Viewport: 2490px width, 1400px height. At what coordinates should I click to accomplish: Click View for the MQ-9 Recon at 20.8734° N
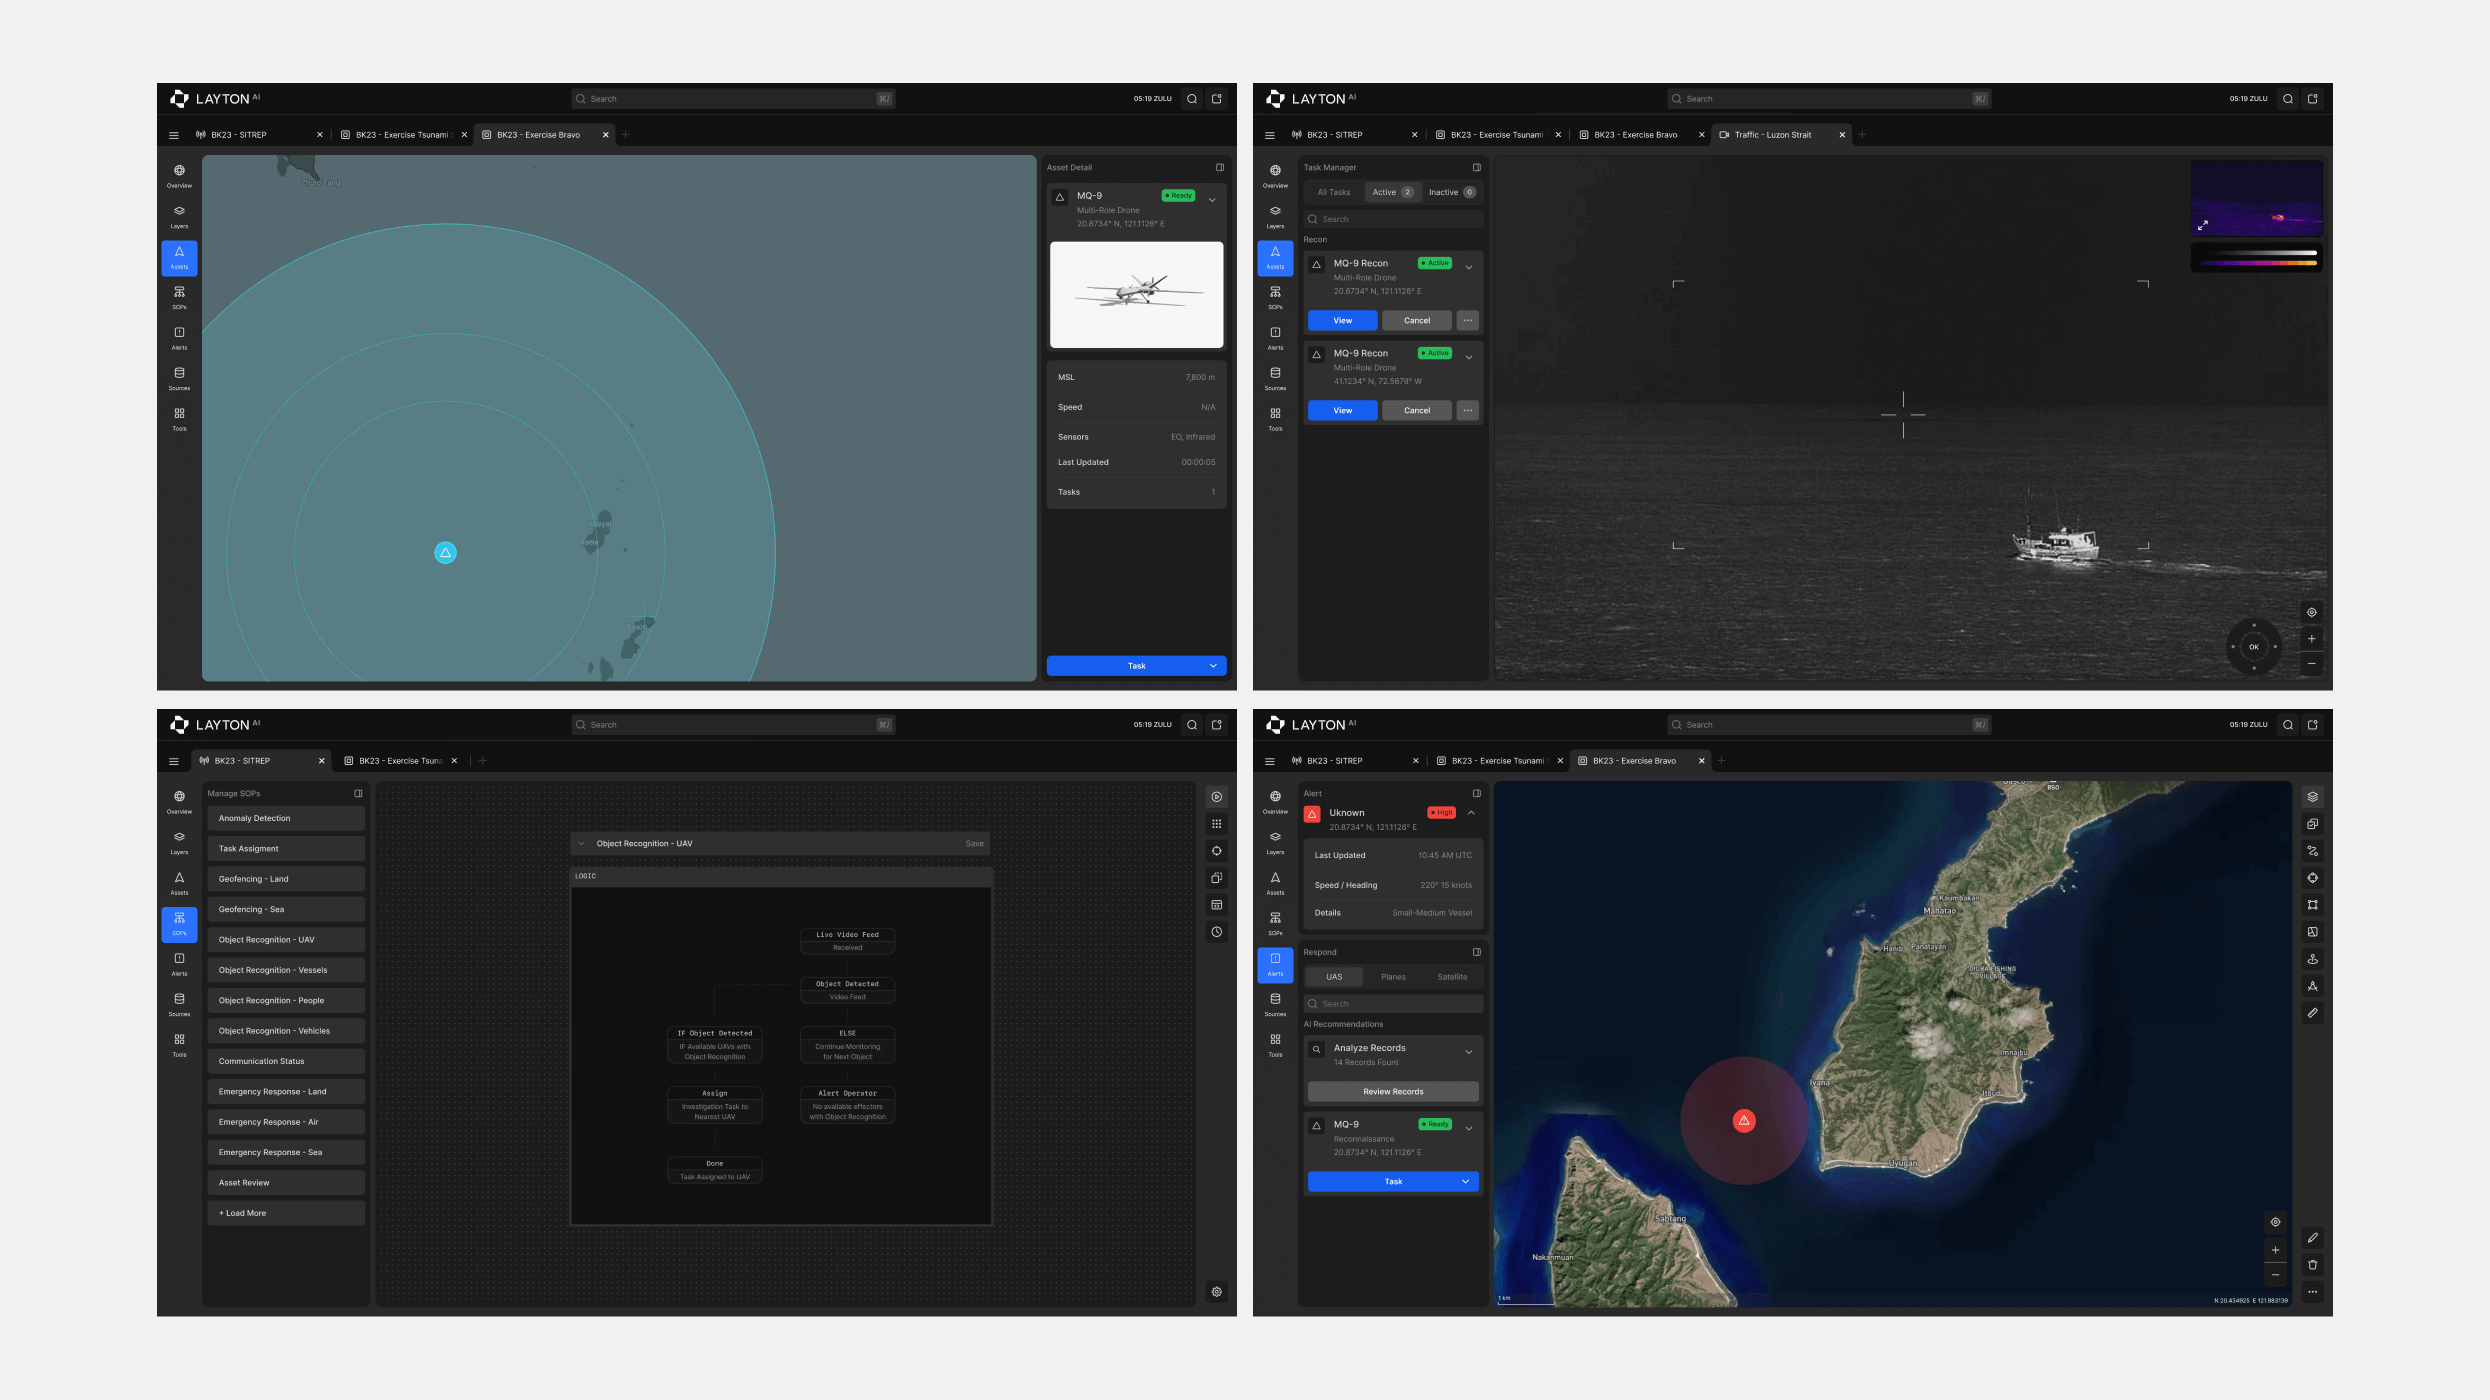pos(1342,321)
